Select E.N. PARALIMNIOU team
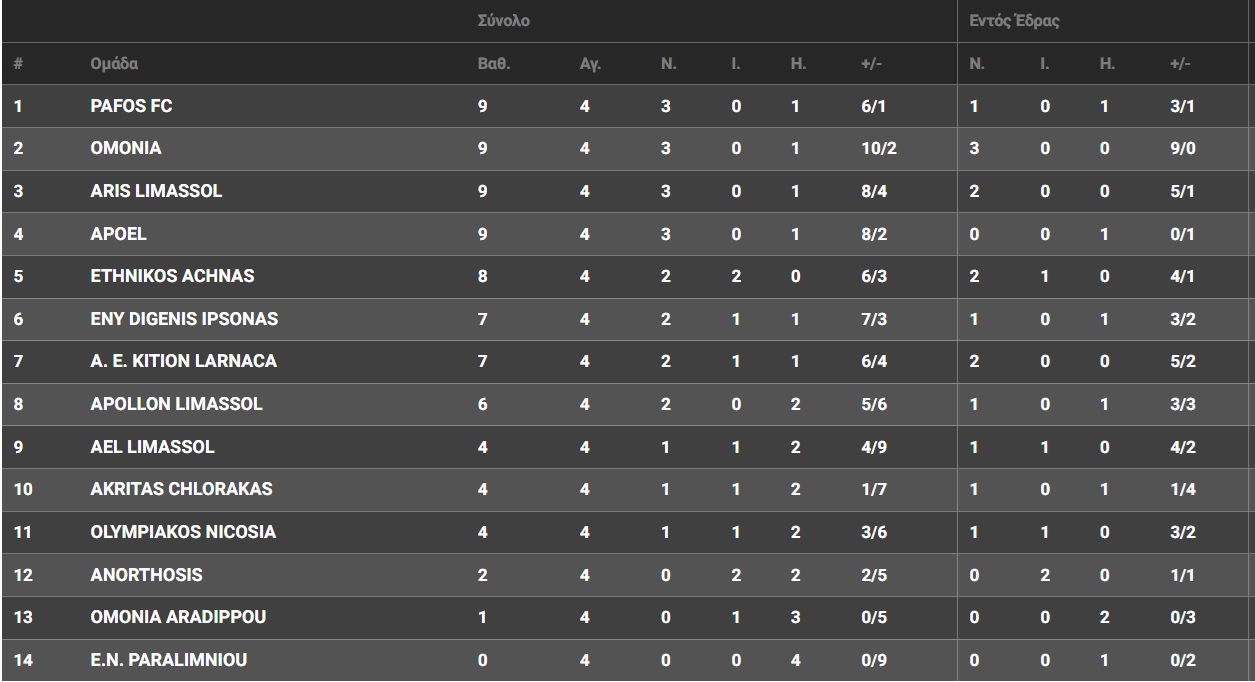Screen dimensions: 1255x682 pos(168,660)
